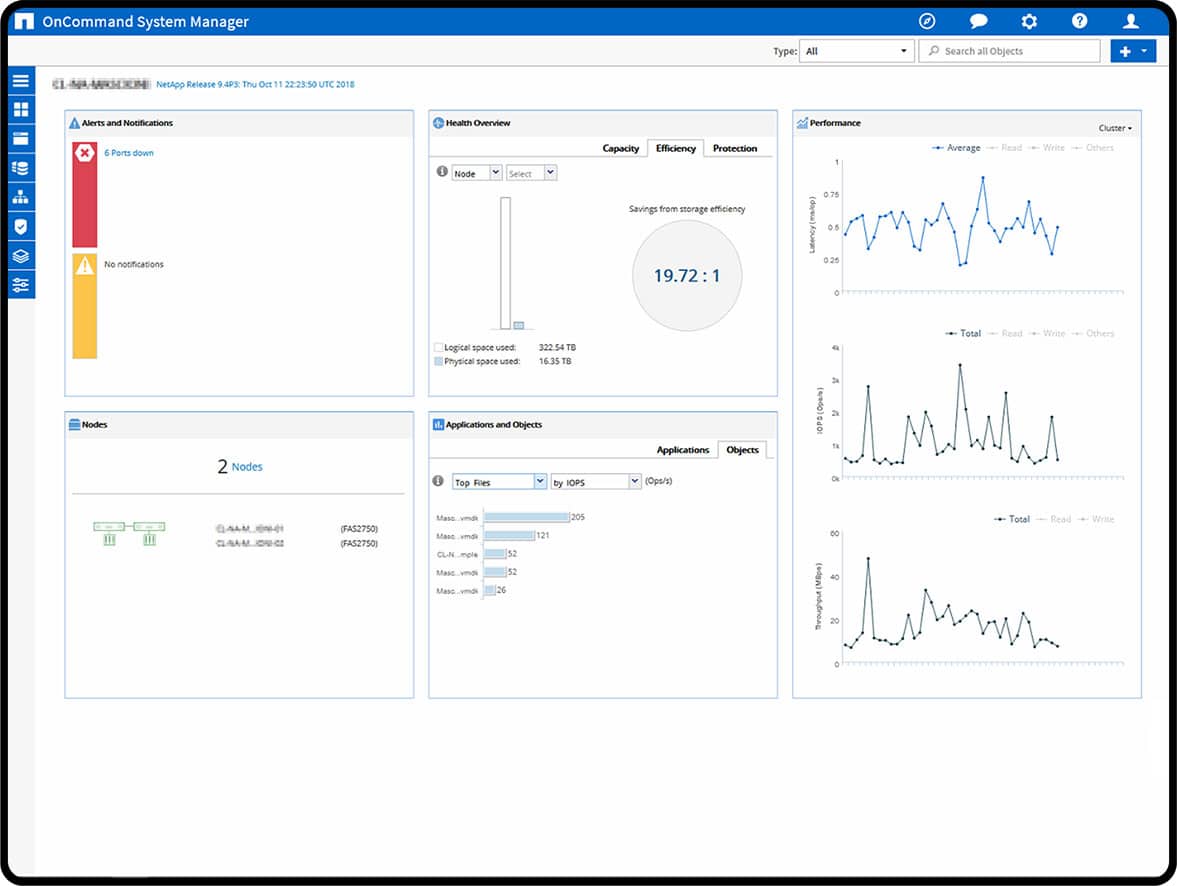Viewport: 1177px width, 886px height.
Task: Click the Performance panel chart icon
Action: pos(802,123)
